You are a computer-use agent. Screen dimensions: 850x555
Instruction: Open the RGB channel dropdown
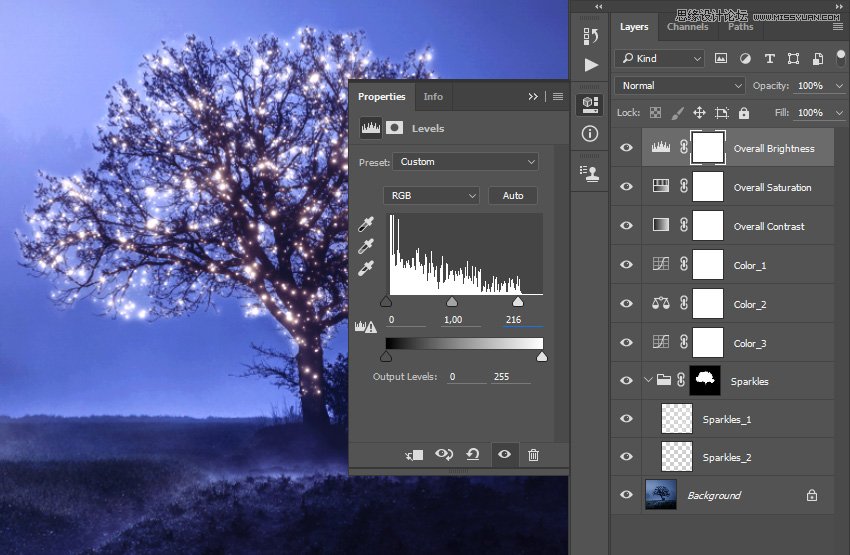point(431,195)
